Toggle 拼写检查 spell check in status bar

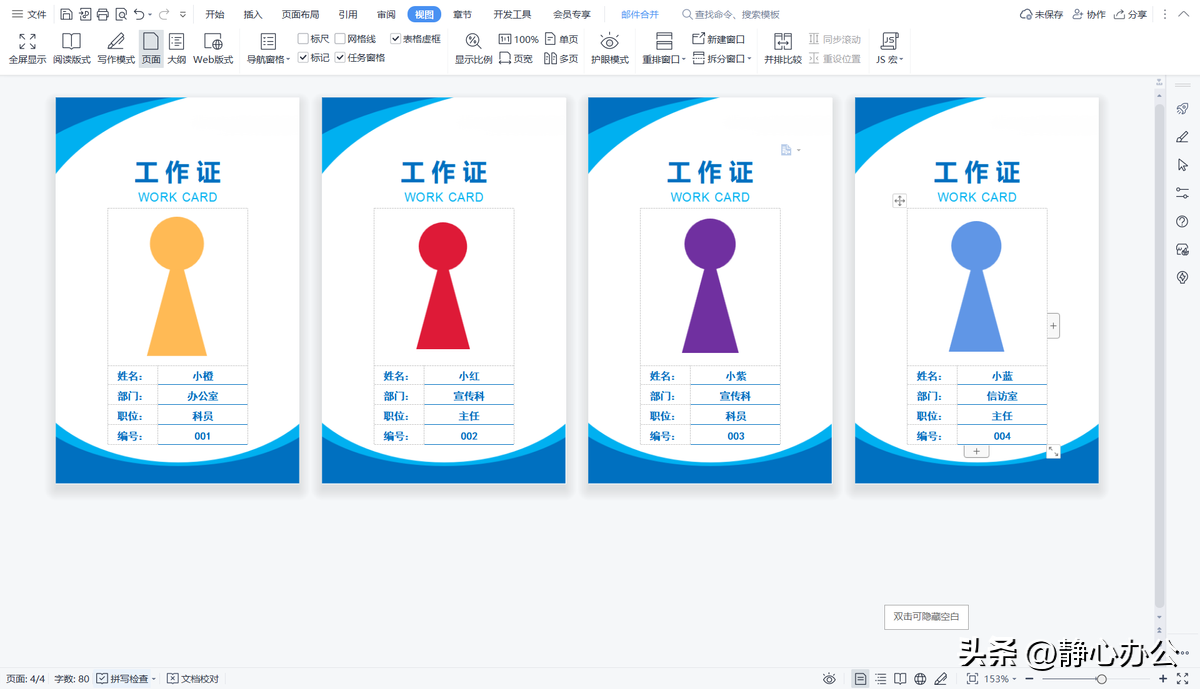122,679
